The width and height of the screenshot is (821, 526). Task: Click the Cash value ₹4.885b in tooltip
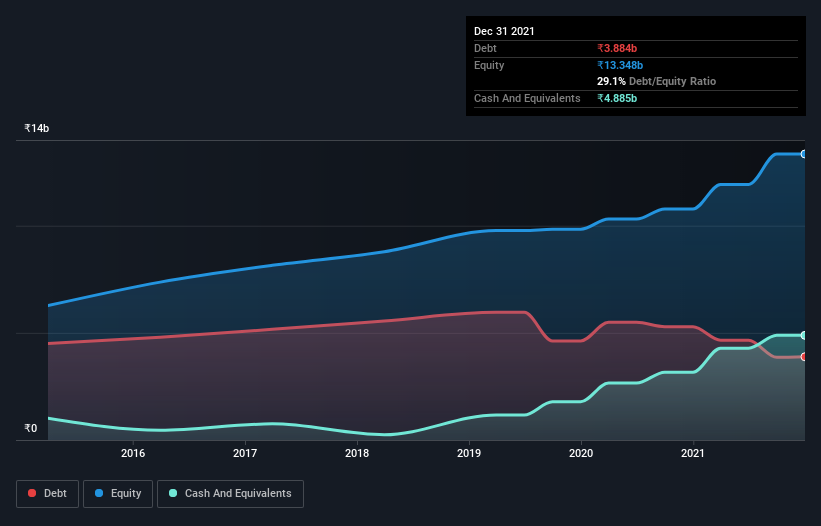617,98
